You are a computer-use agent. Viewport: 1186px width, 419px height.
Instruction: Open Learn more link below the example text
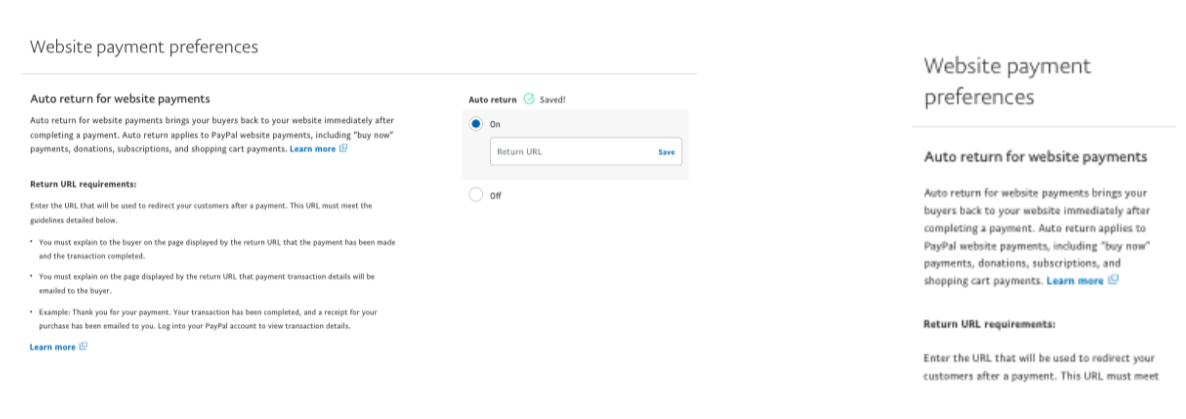tap(52, 347)
